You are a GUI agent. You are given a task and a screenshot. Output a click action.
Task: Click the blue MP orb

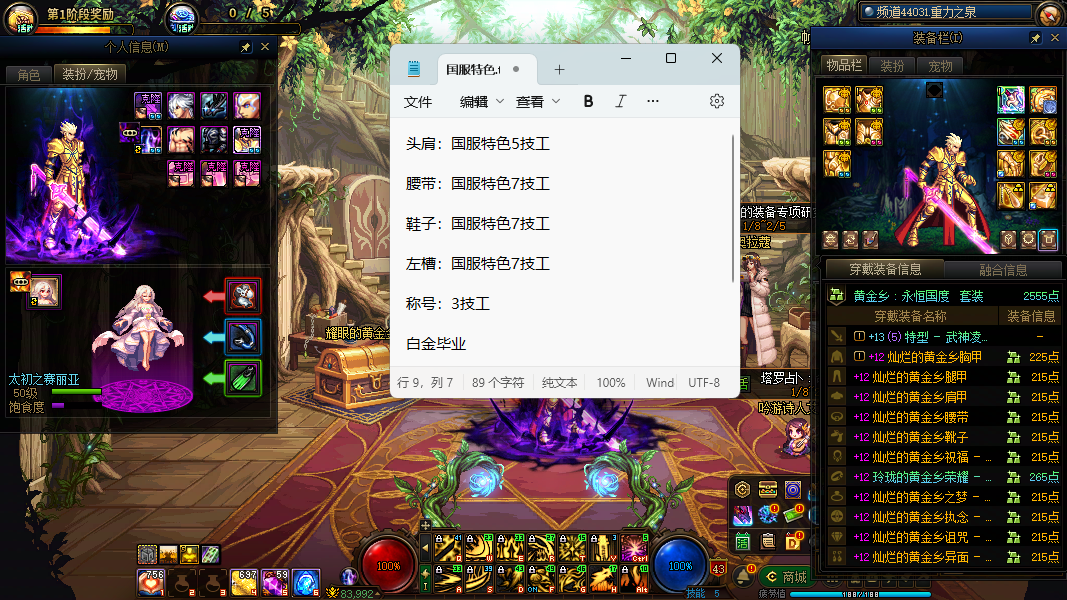pos(680,565)
